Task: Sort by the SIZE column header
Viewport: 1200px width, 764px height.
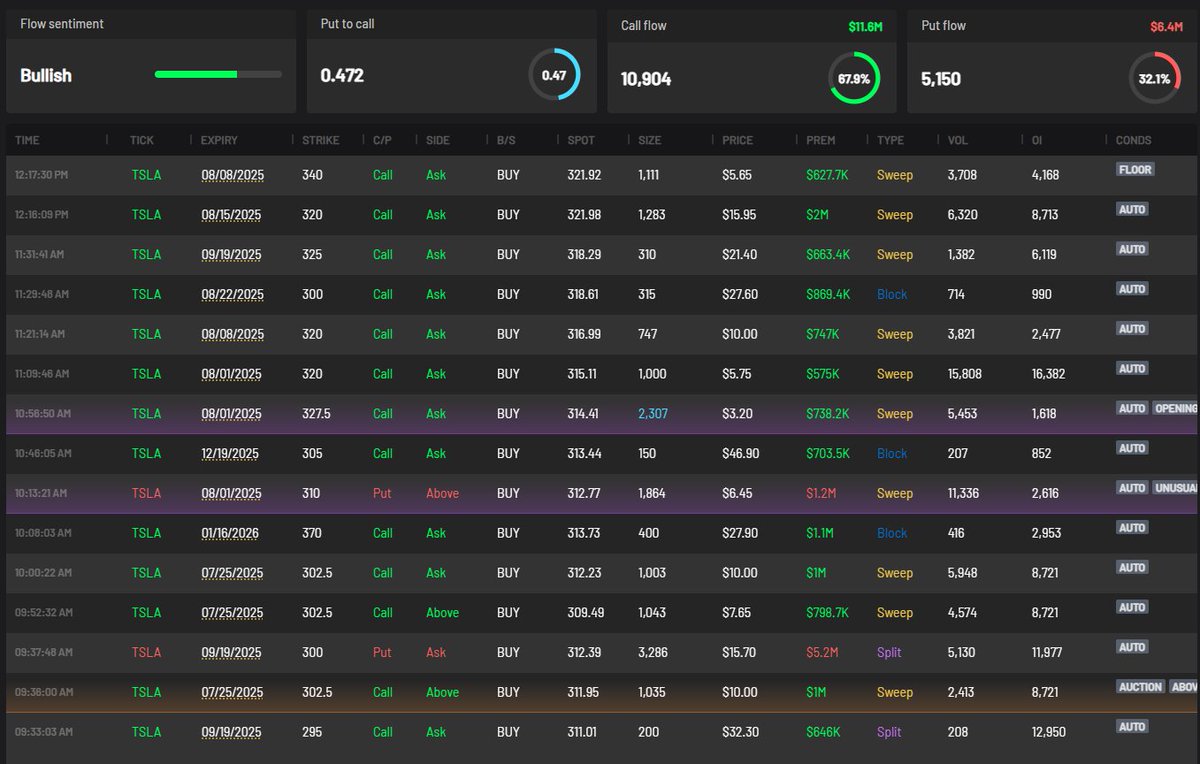Action: 650,140
